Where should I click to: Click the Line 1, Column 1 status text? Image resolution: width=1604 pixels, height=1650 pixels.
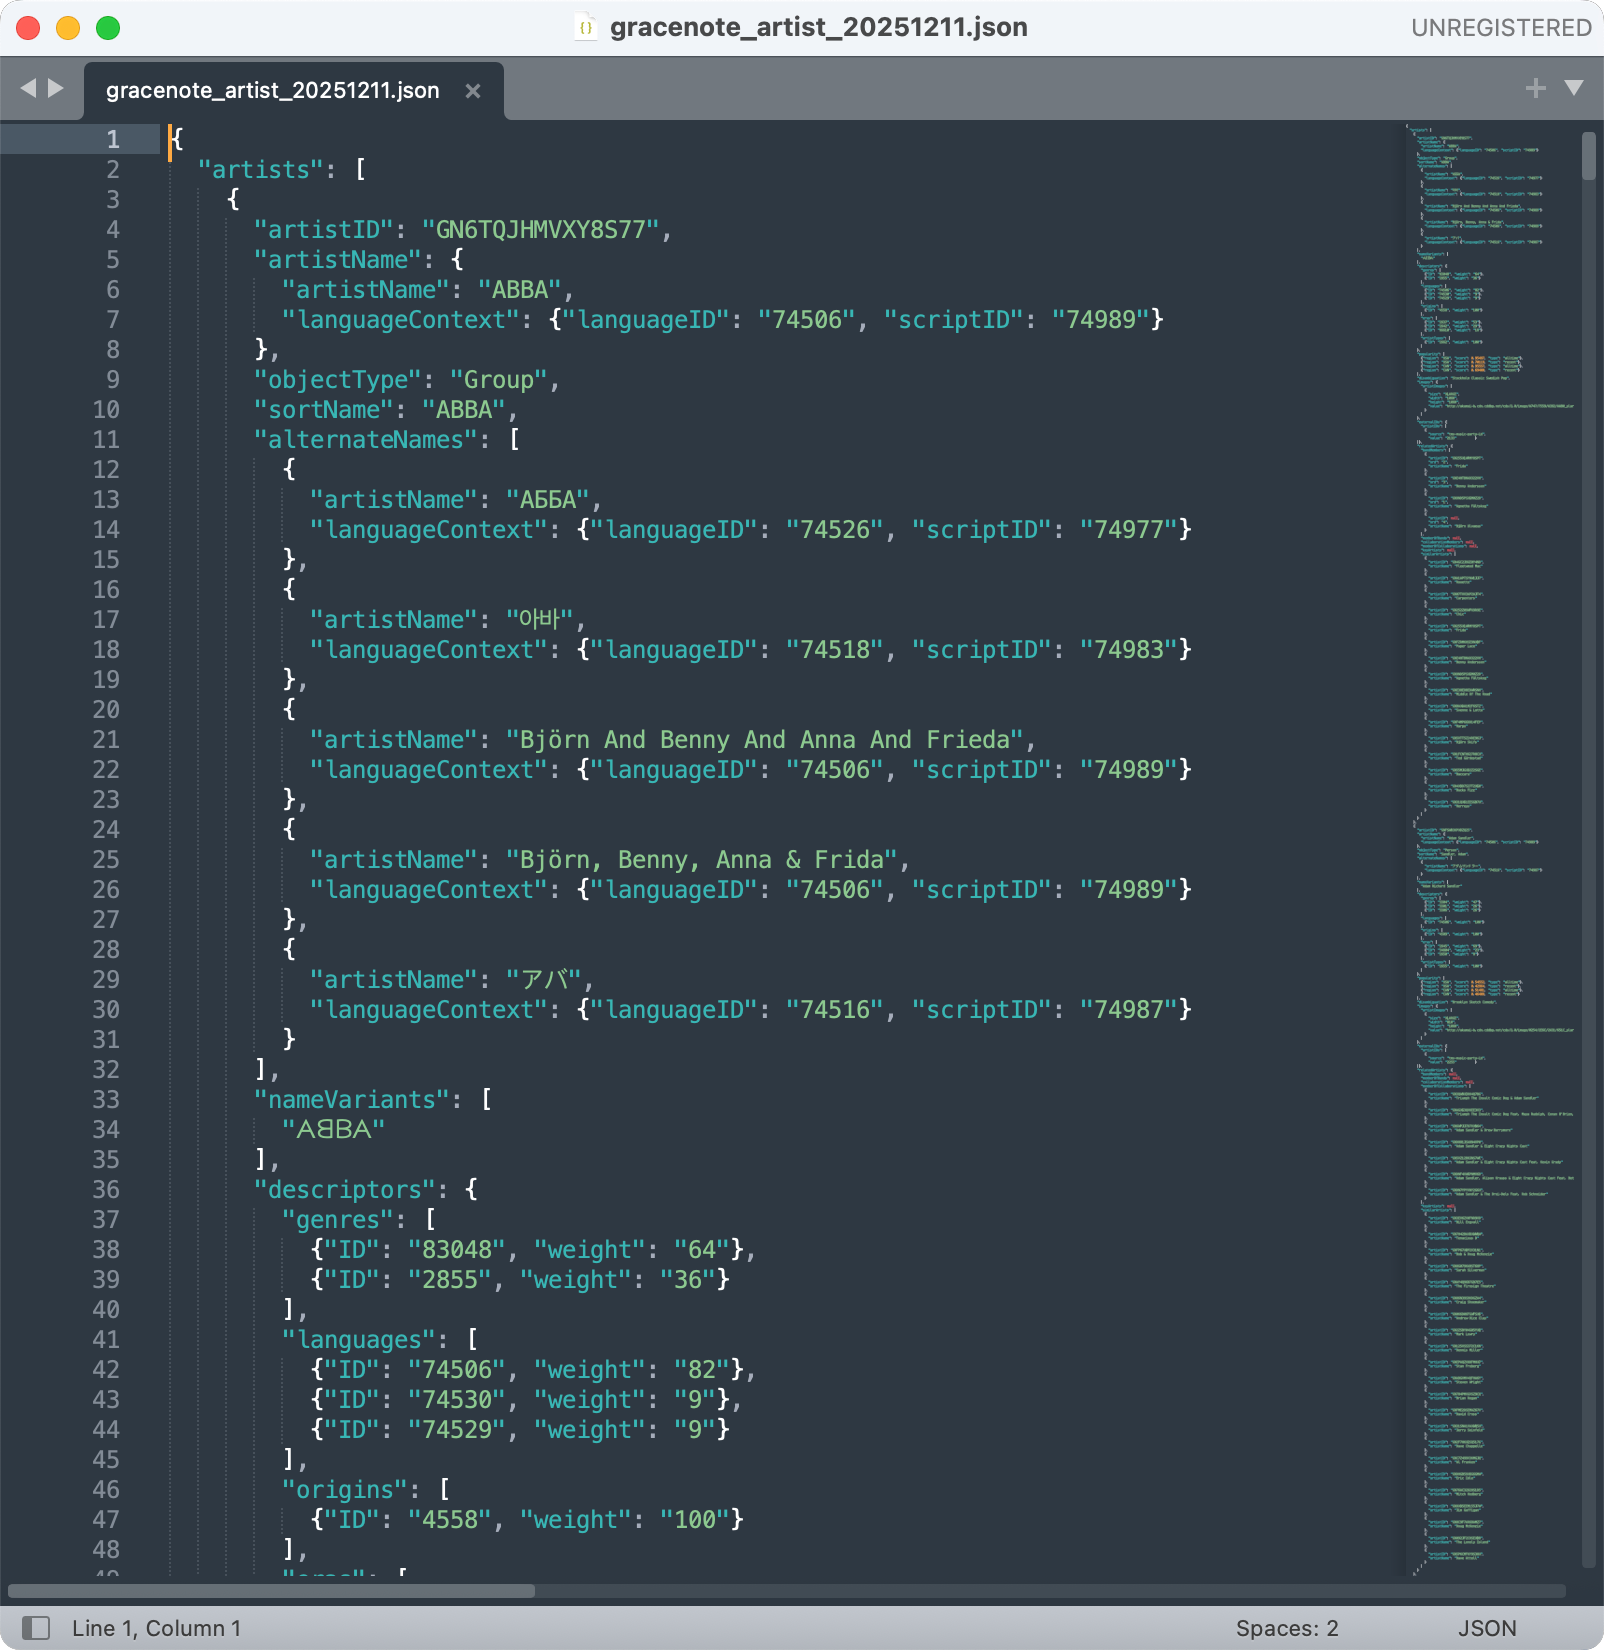[156, 1628]
